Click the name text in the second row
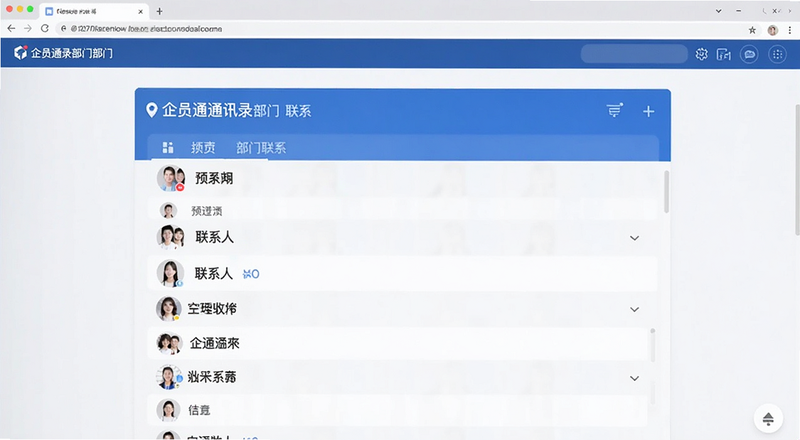This screenshot has height=440, width=800. (207, 211)
